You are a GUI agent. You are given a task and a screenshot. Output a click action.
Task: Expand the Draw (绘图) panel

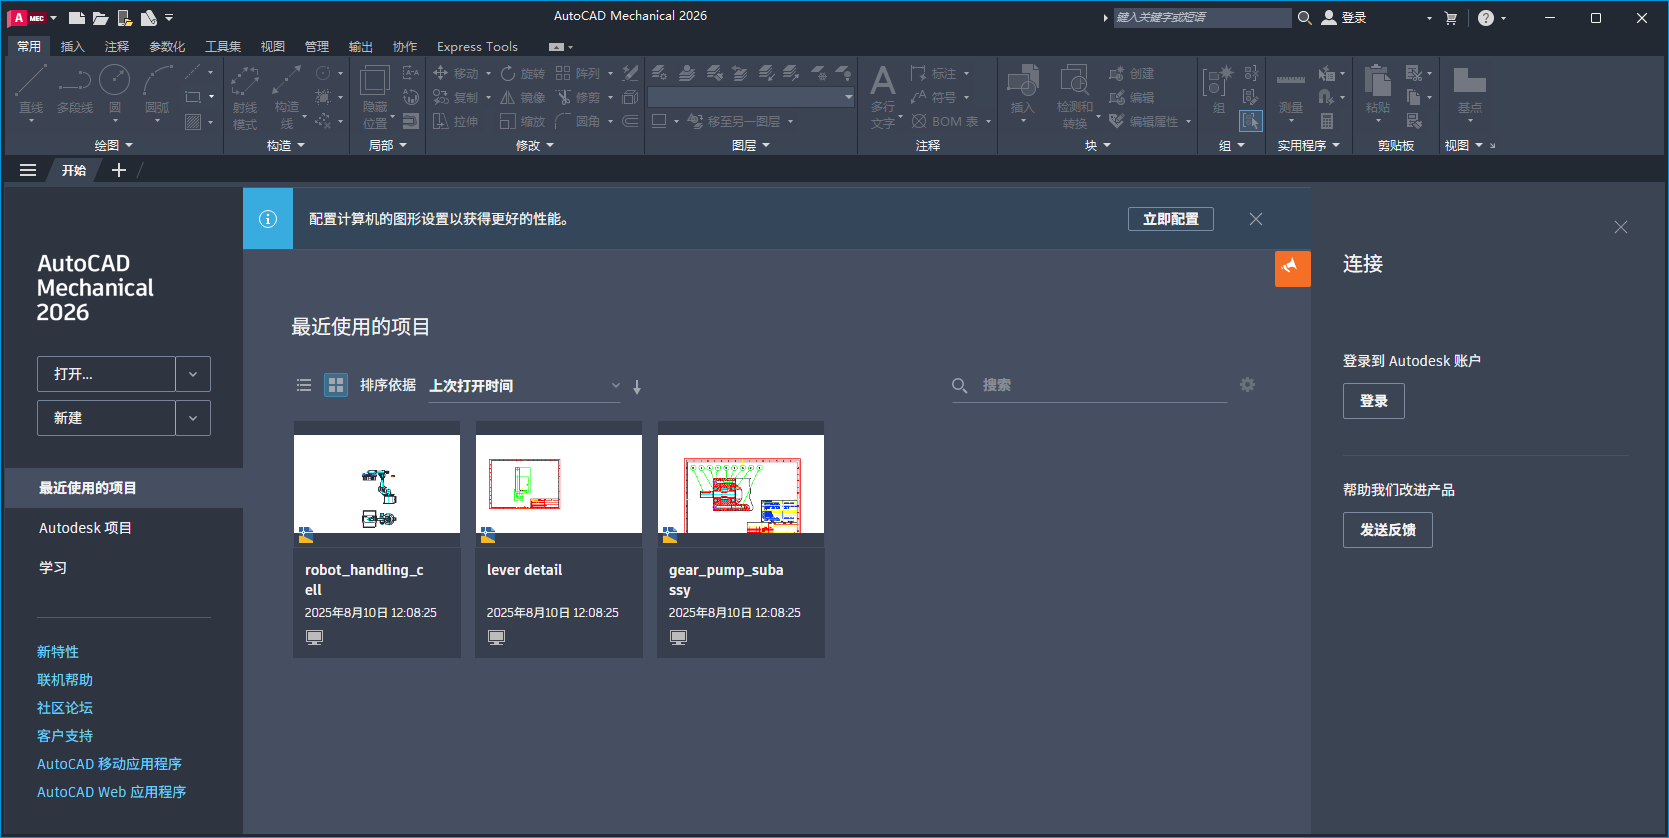113,146
